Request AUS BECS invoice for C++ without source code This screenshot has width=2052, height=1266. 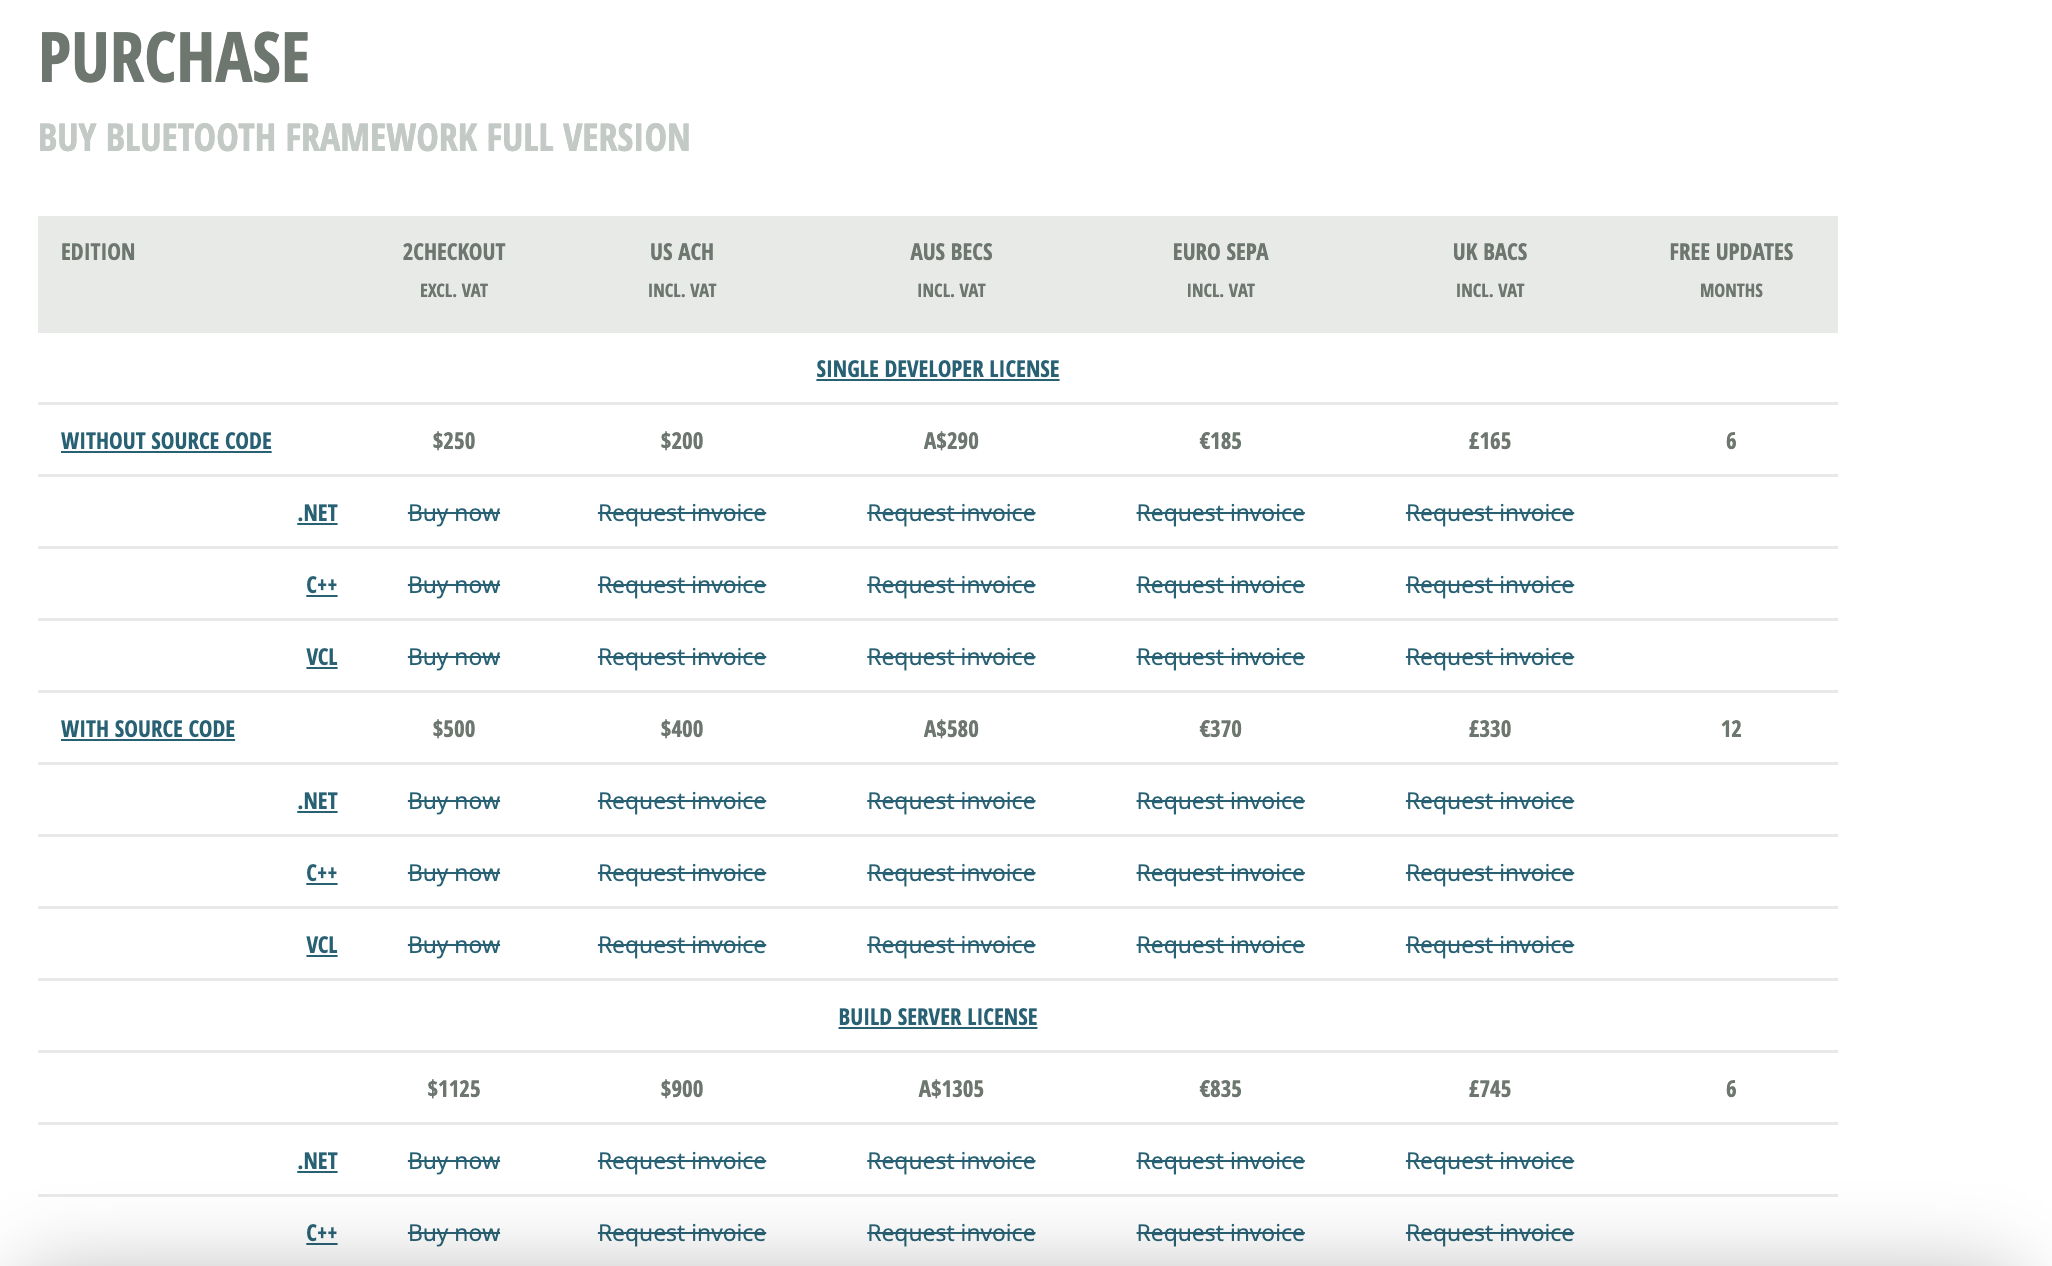point(951,585)
